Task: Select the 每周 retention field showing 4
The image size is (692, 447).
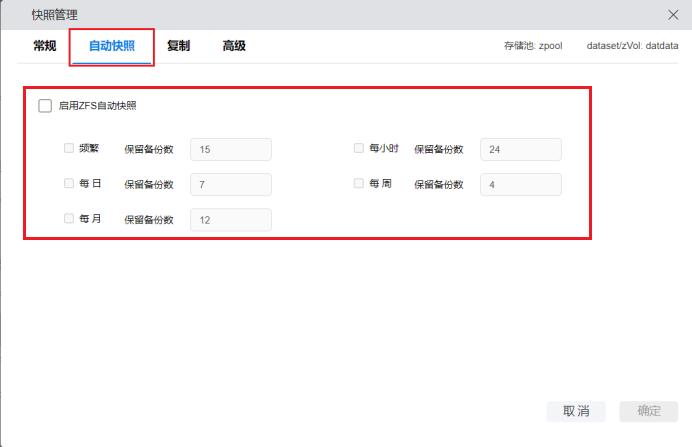Action: click(521, 185)
